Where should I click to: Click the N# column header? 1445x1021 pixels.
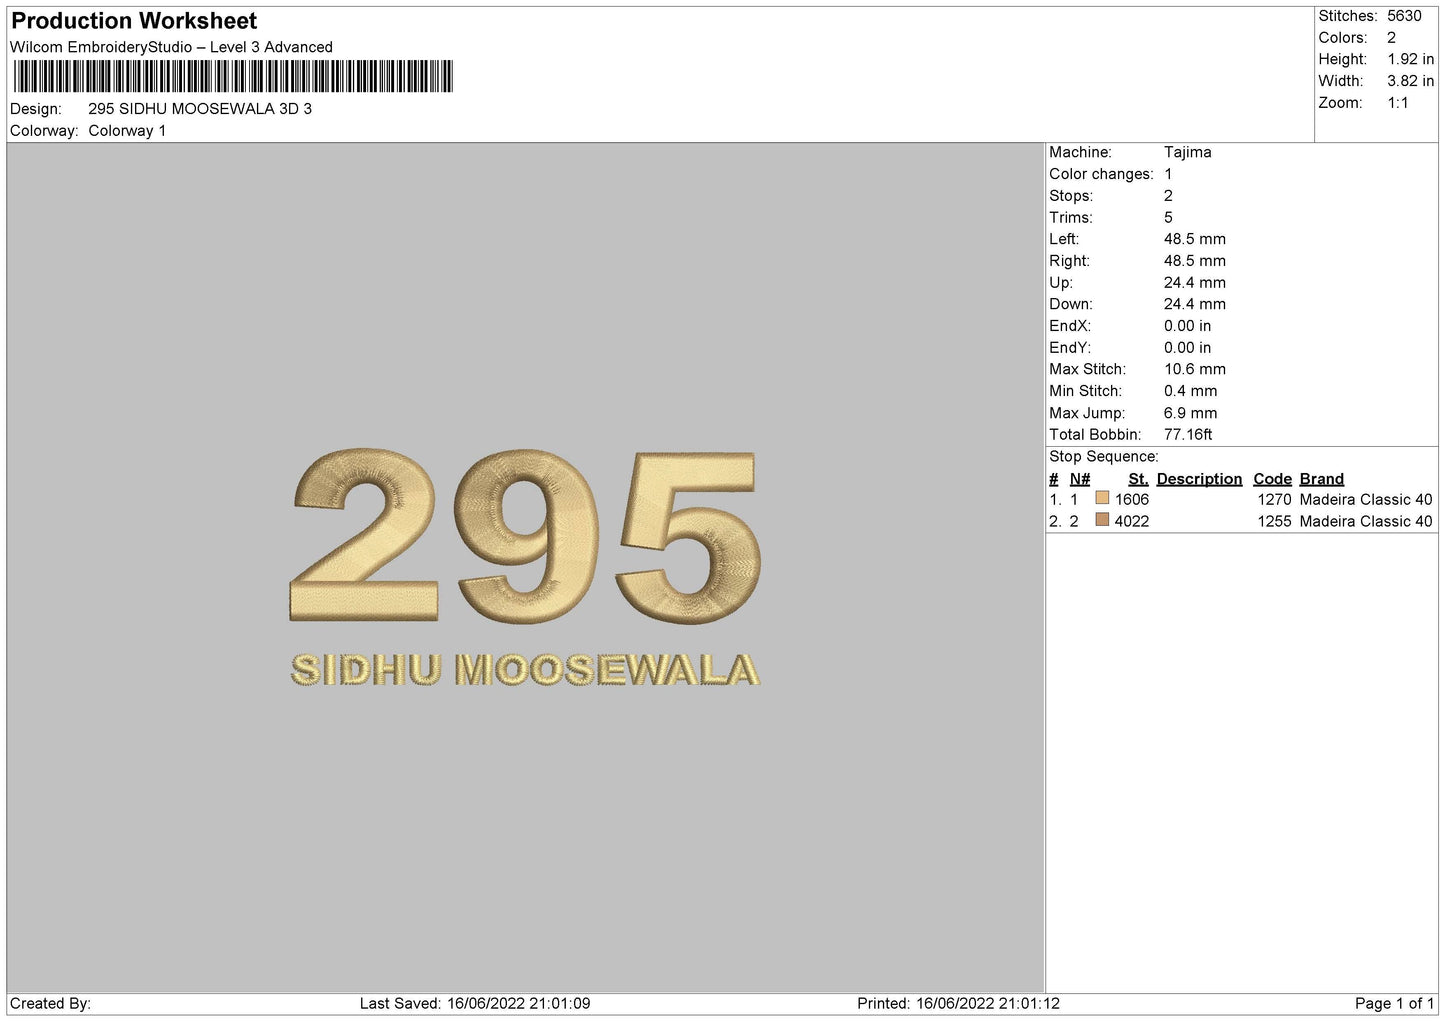pyautogui.click(x=1079, y=479)
